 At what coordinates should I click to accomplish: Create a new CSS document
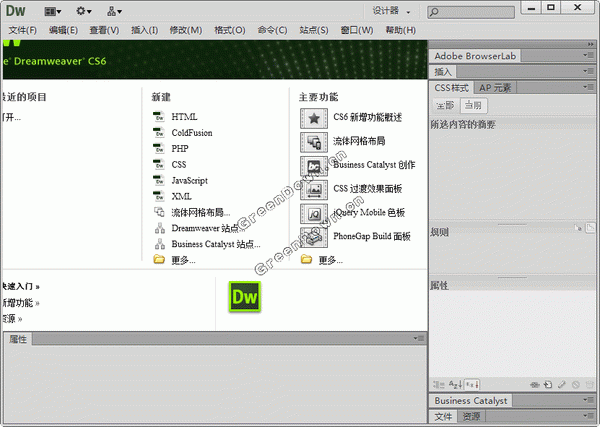coord(179,165)
